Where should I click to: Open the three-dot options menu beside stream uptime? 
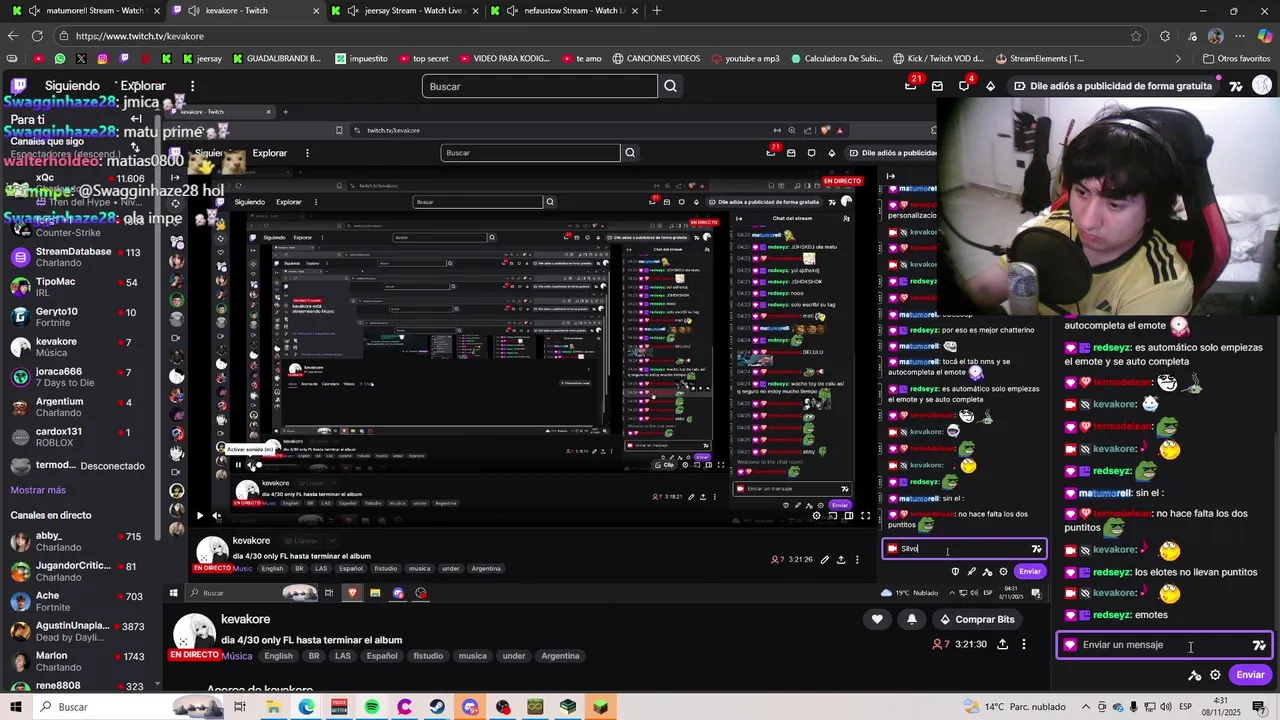click(1024, 644)
